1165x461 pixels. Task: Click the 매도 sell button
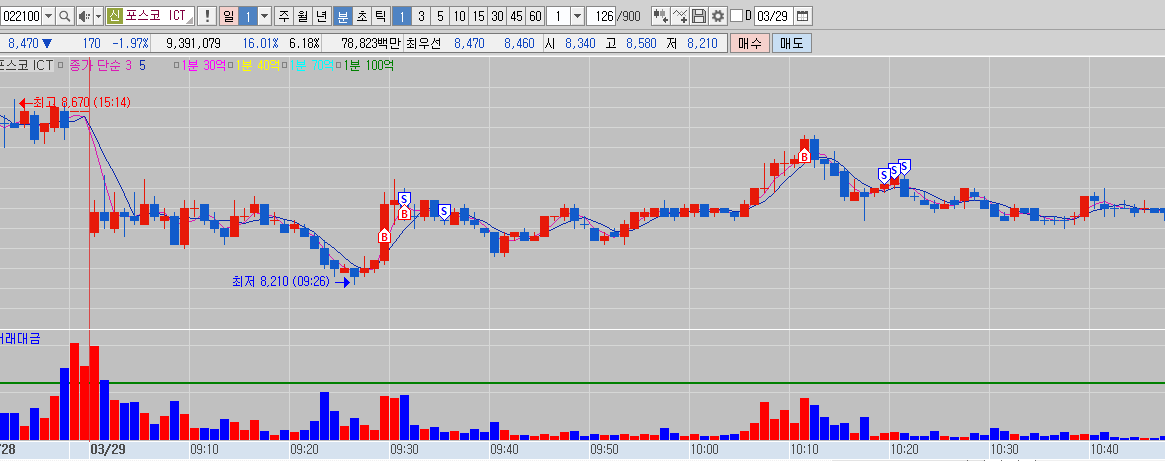[x=791, y=43]
